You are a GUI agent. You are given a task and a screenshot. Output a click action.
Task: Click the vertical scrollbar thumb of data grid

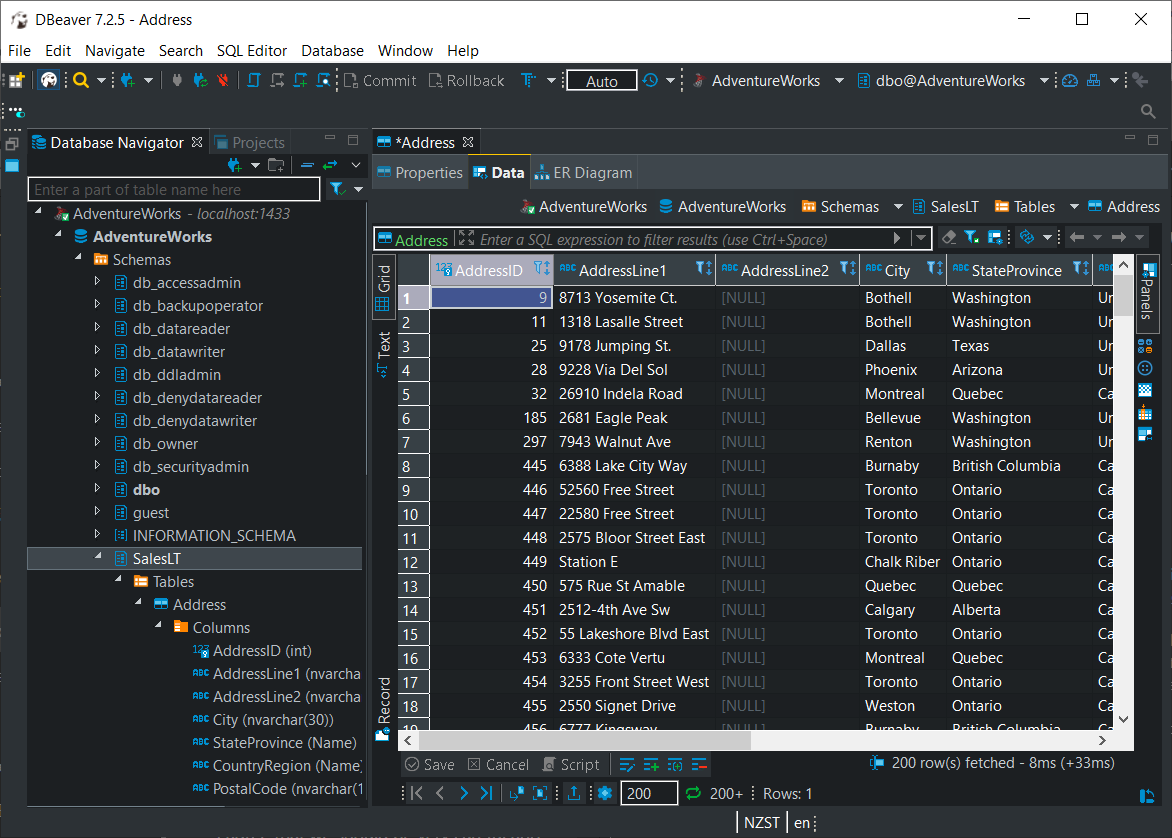[x=1123, y=296]
